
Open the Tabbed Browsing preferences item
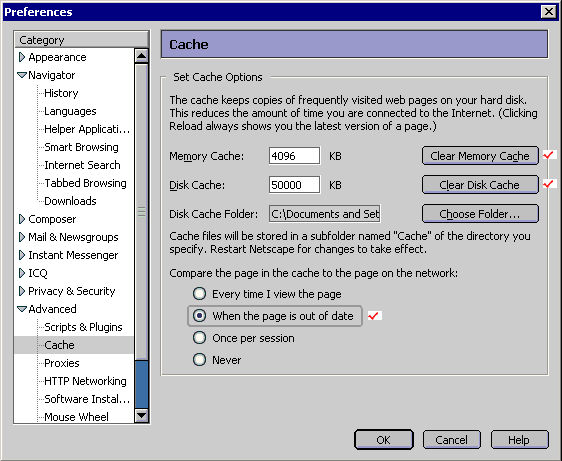(85, 183)
